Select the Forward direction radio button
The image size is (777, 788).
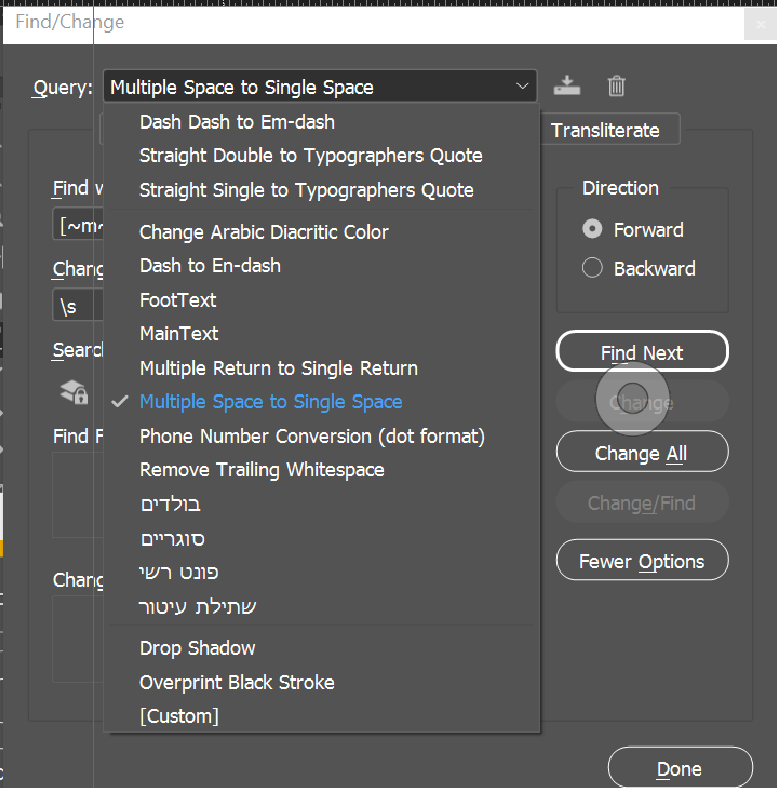click(593, 230)
